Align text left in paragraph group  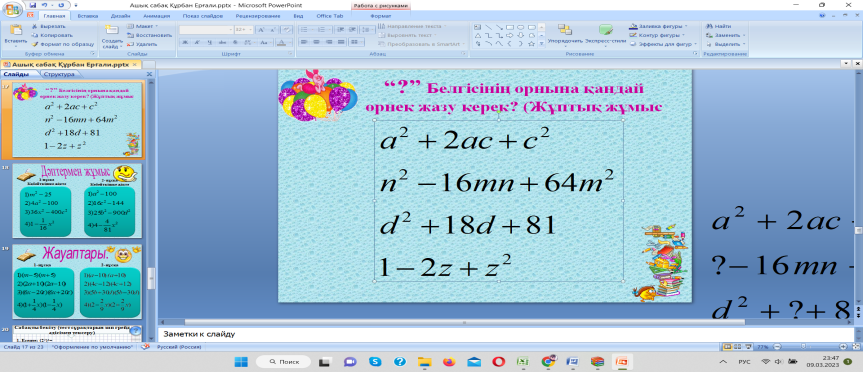coord(304,42)
